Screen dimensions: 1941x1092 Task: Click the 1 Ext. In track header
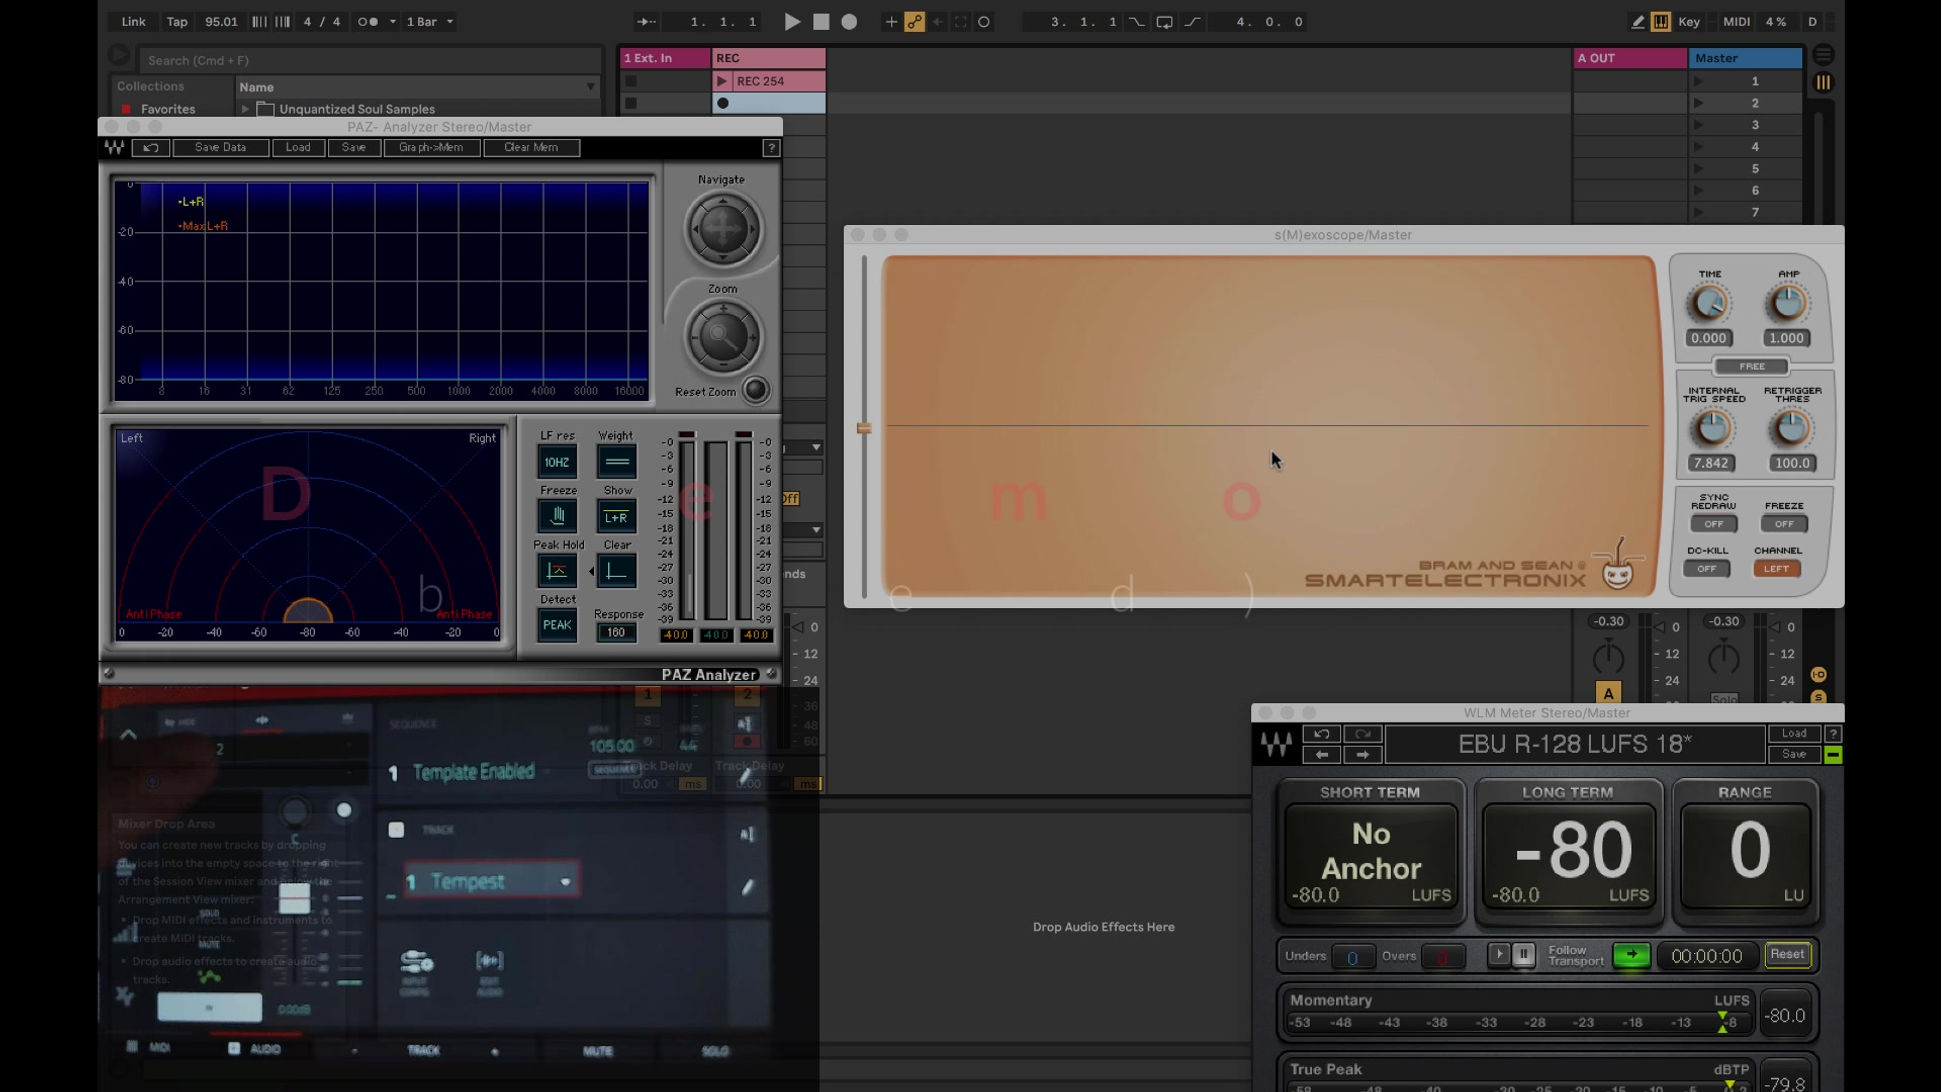(x=665, y=58)
